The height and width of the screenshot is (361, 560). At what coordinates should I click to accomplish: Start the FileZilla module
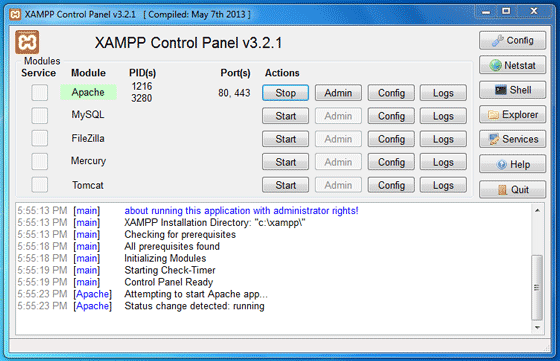285,139
